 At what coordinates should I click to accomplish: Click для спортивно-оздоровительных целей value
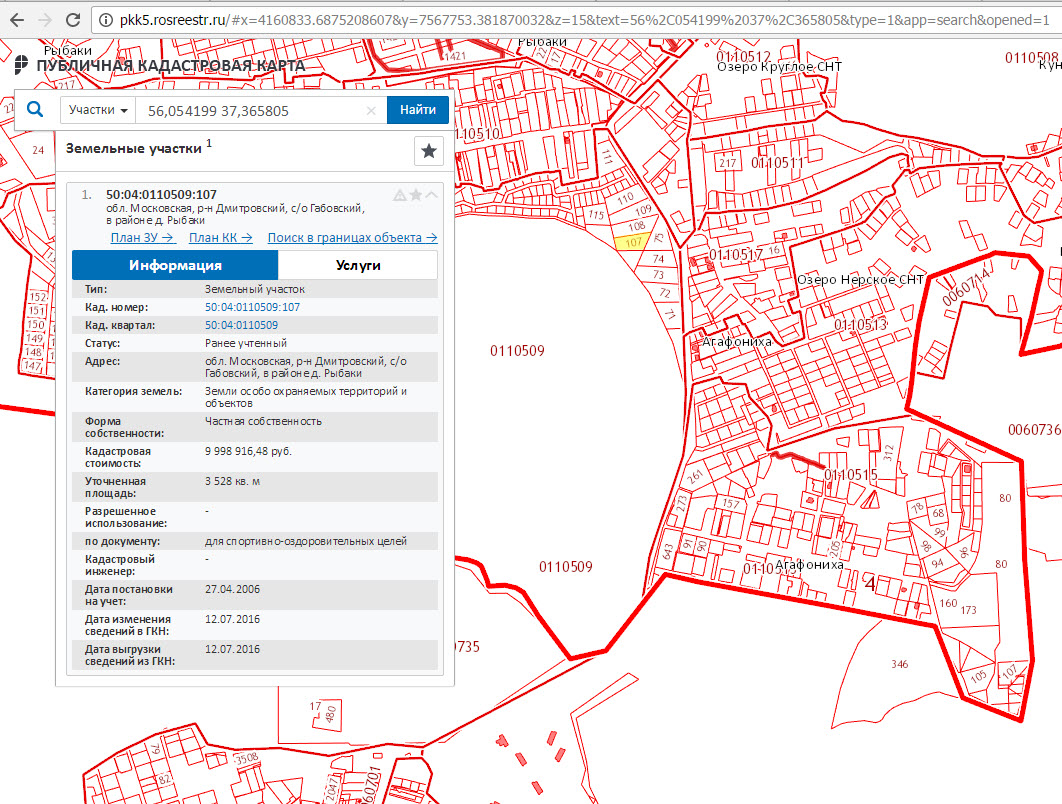click(305, 541)
